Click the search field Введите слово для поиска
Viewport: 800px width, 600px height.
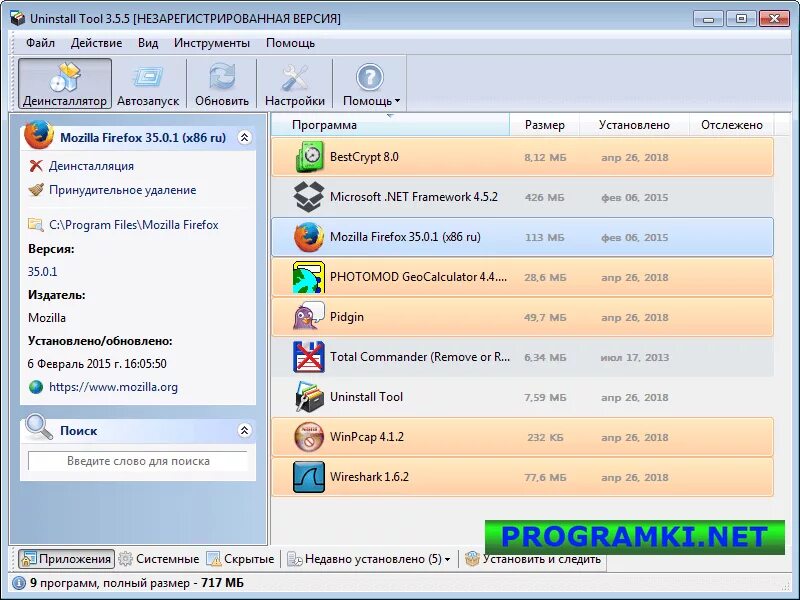coord(138,461)
